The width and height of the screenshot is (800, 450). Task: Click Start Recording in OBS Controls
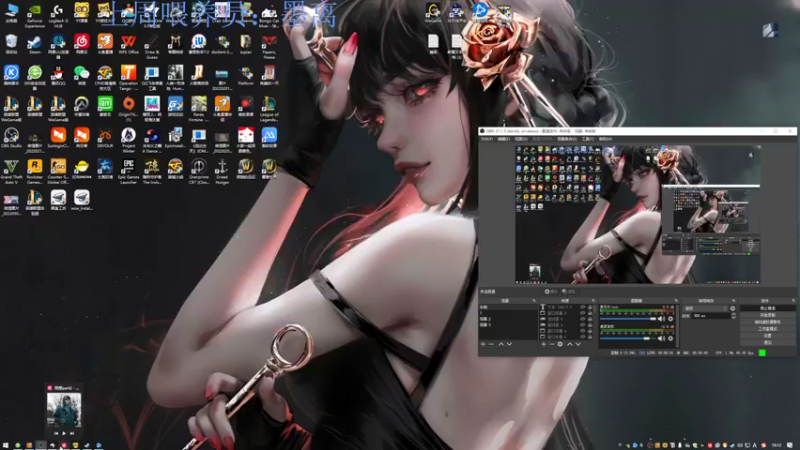[768, 315]
